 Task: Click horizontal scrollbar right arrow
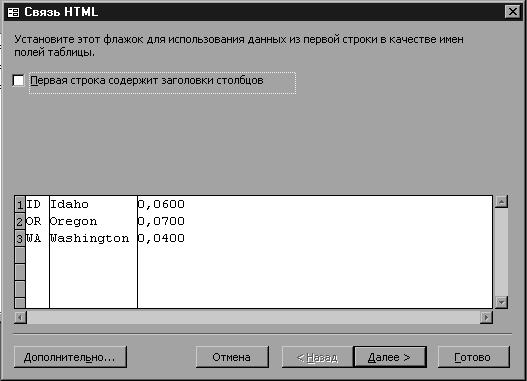[x=486, y=317]
